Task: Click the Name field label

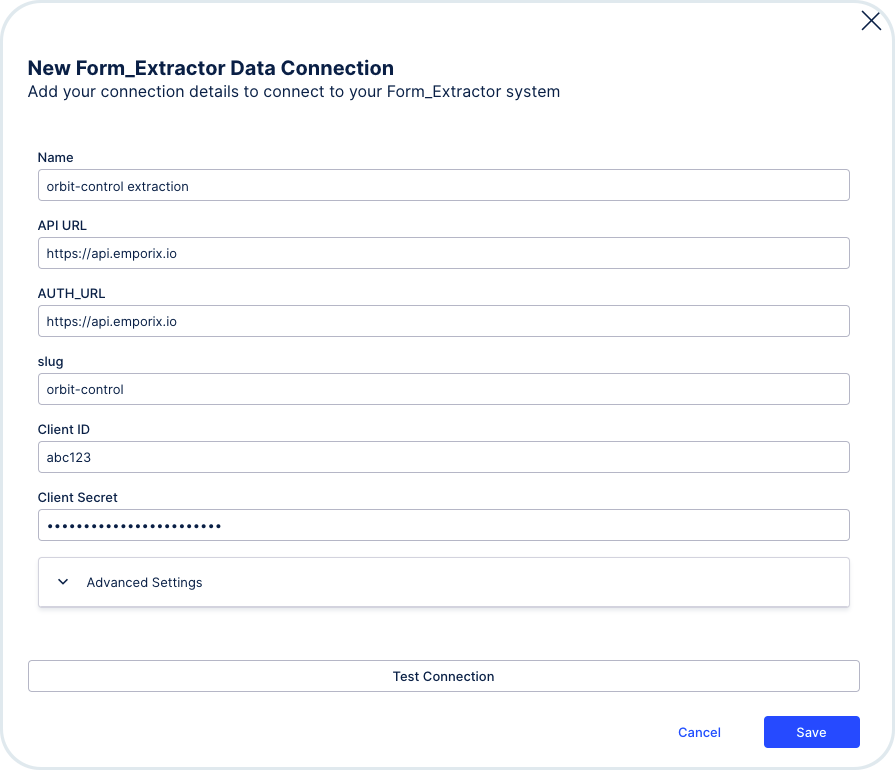Action: 55,158
